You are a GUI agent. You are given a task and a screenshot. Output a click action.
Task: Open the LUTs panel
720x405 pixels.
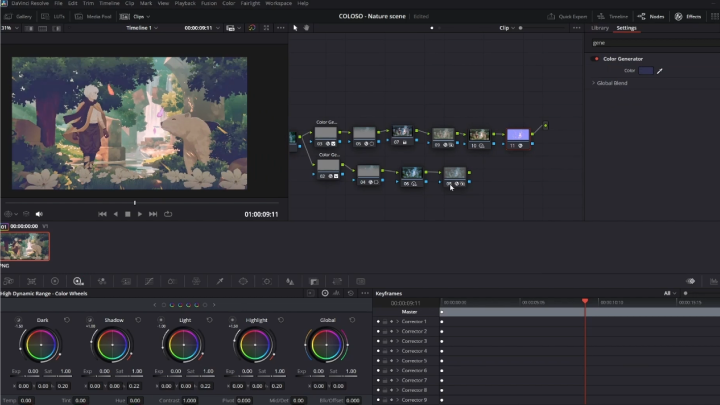point(53,17)
